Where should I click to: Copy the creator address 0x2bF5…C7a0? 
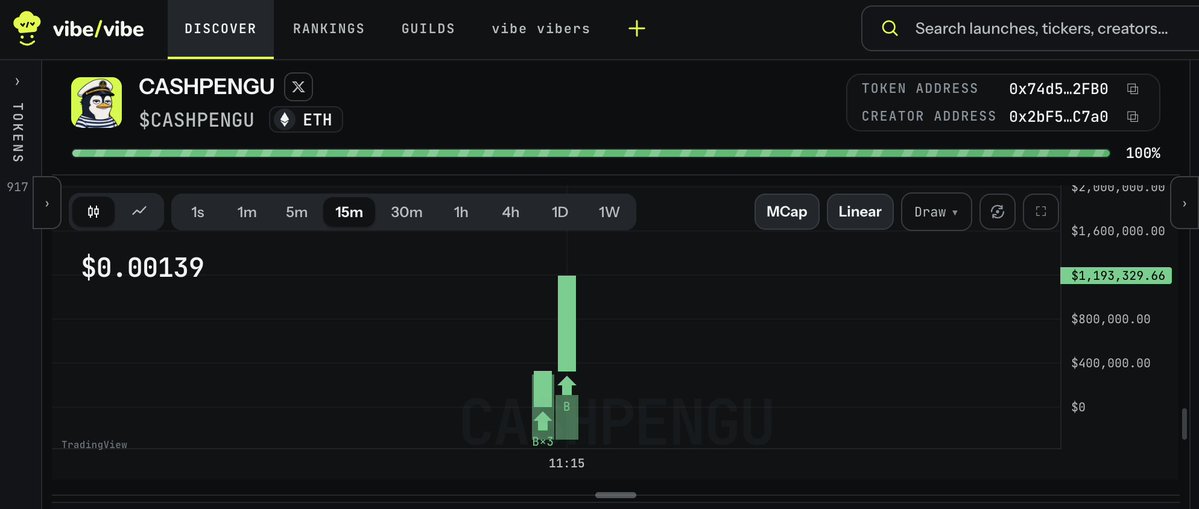1132,117
